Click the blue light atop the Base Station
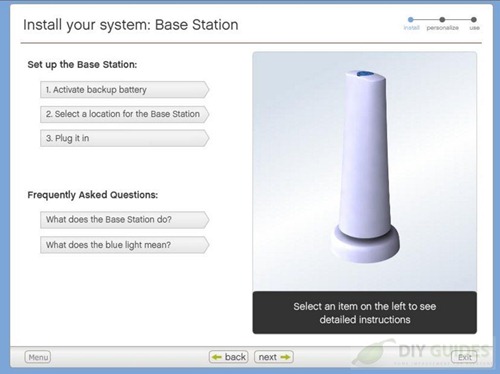The width and height of the screenshot is (500, 374). click(363, 74)
